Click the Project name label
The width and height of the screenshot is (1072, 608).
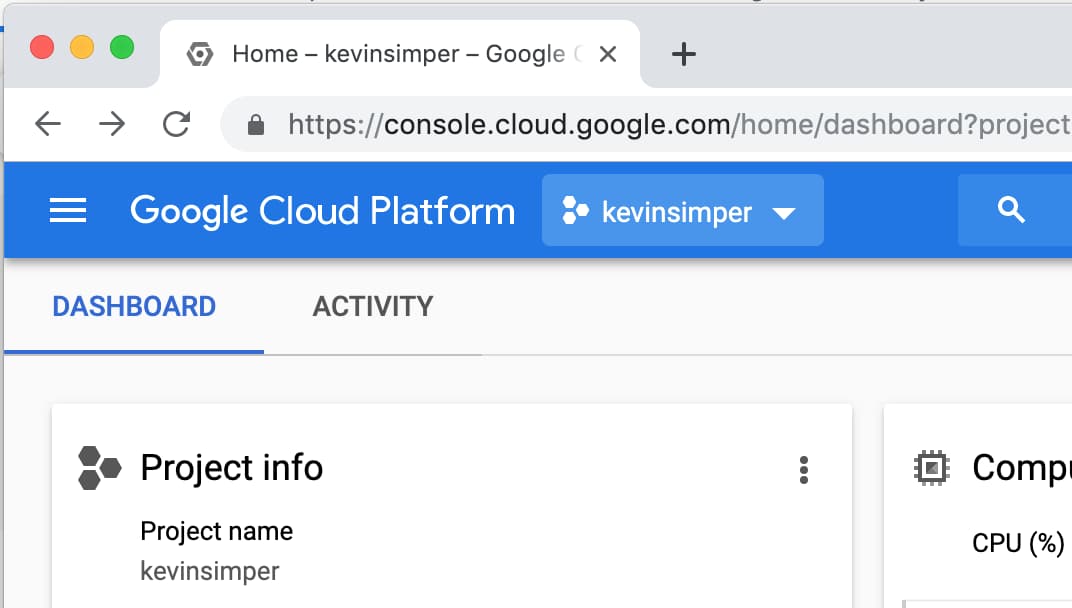[x=217, y=531]
